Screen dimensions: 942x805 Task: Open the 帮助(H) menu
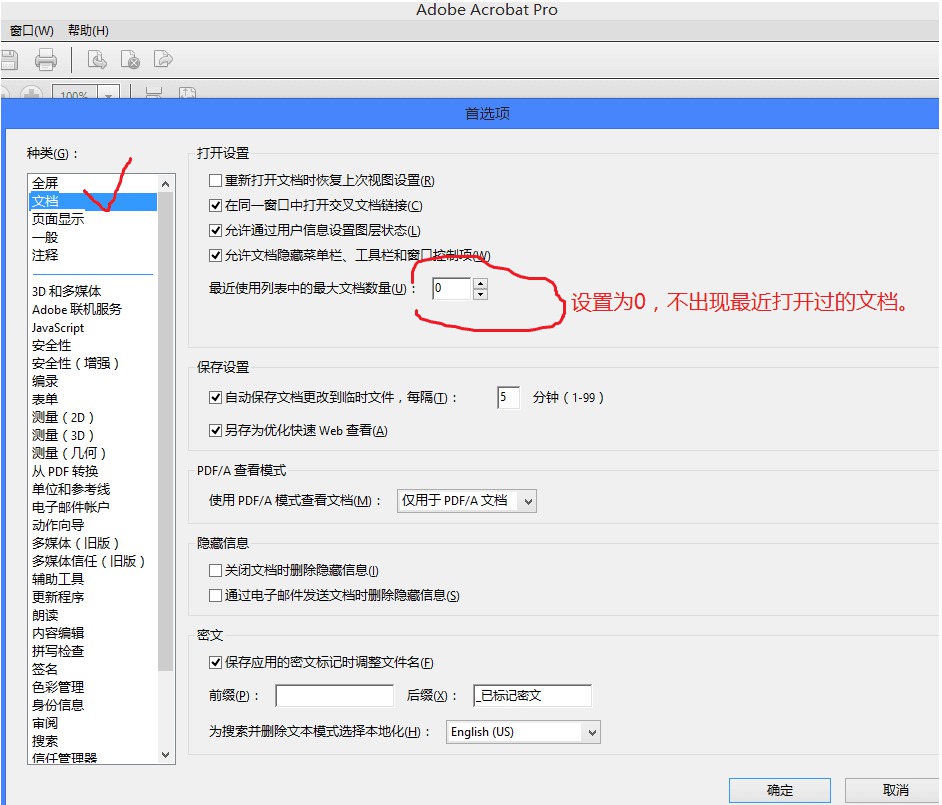(88, 30)
